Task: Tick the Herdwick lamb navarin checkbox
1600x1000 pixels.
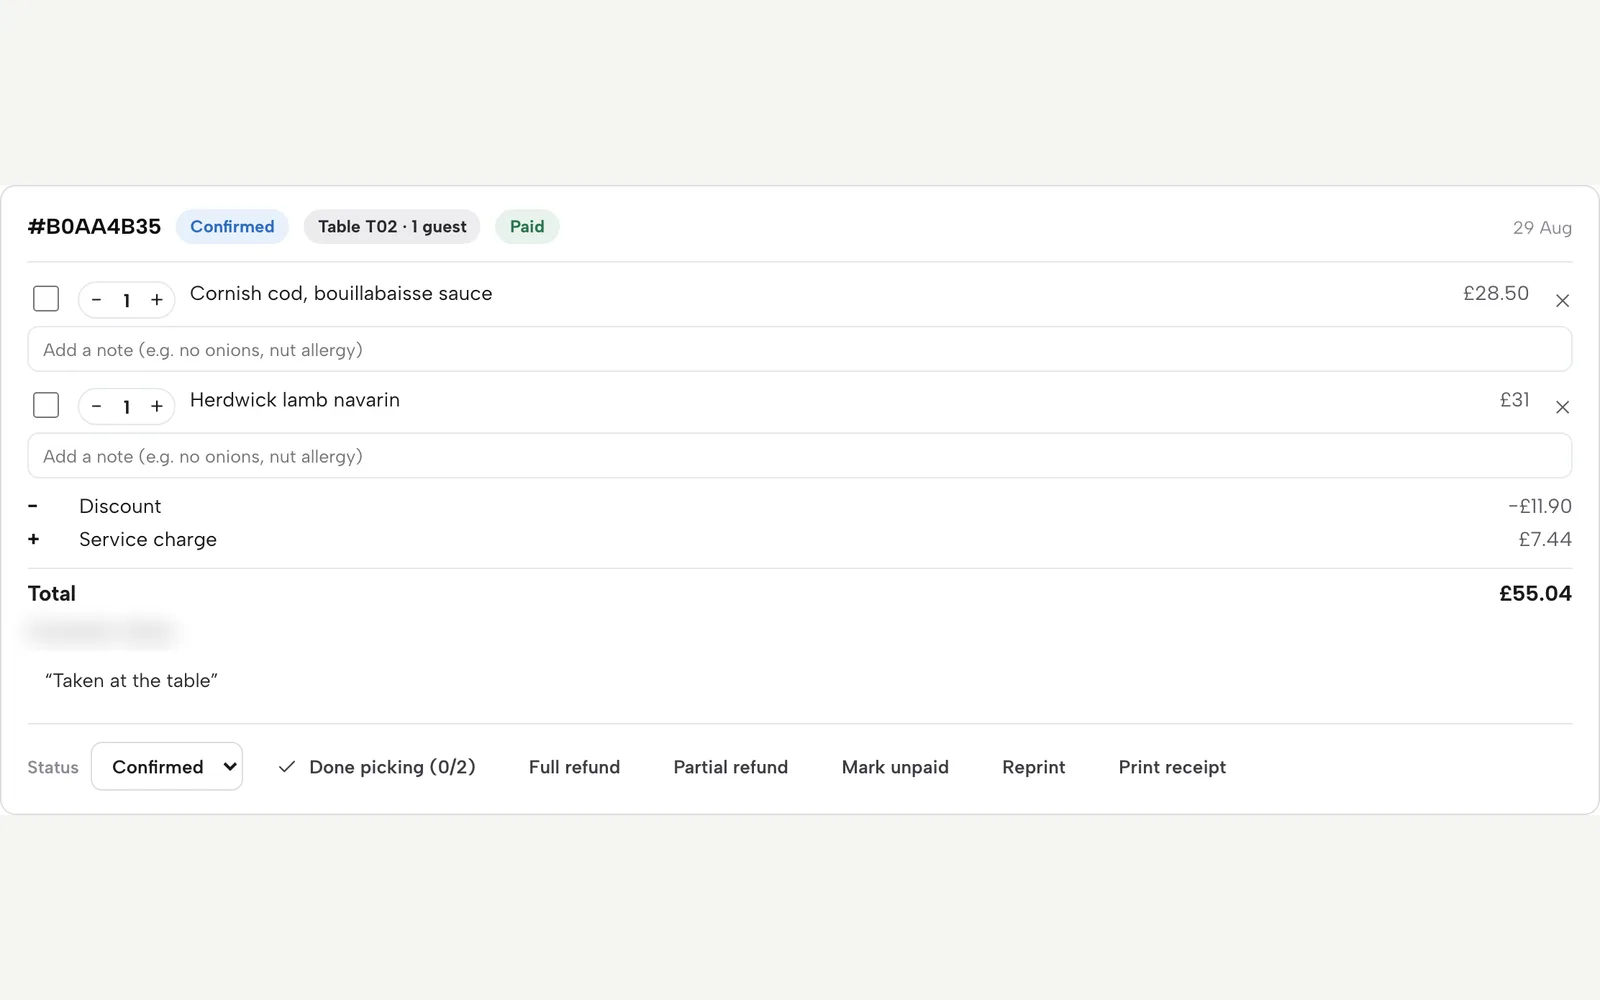Action: (x=46, y=405)
